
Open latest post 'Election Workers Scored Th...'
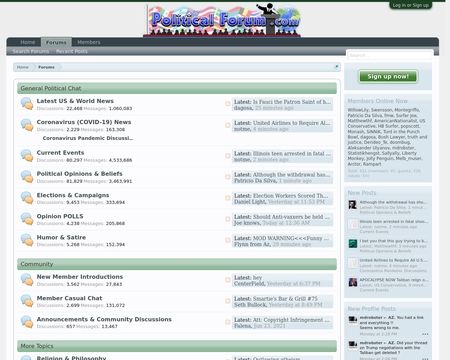pyautogui.click(x=290, y=196)
